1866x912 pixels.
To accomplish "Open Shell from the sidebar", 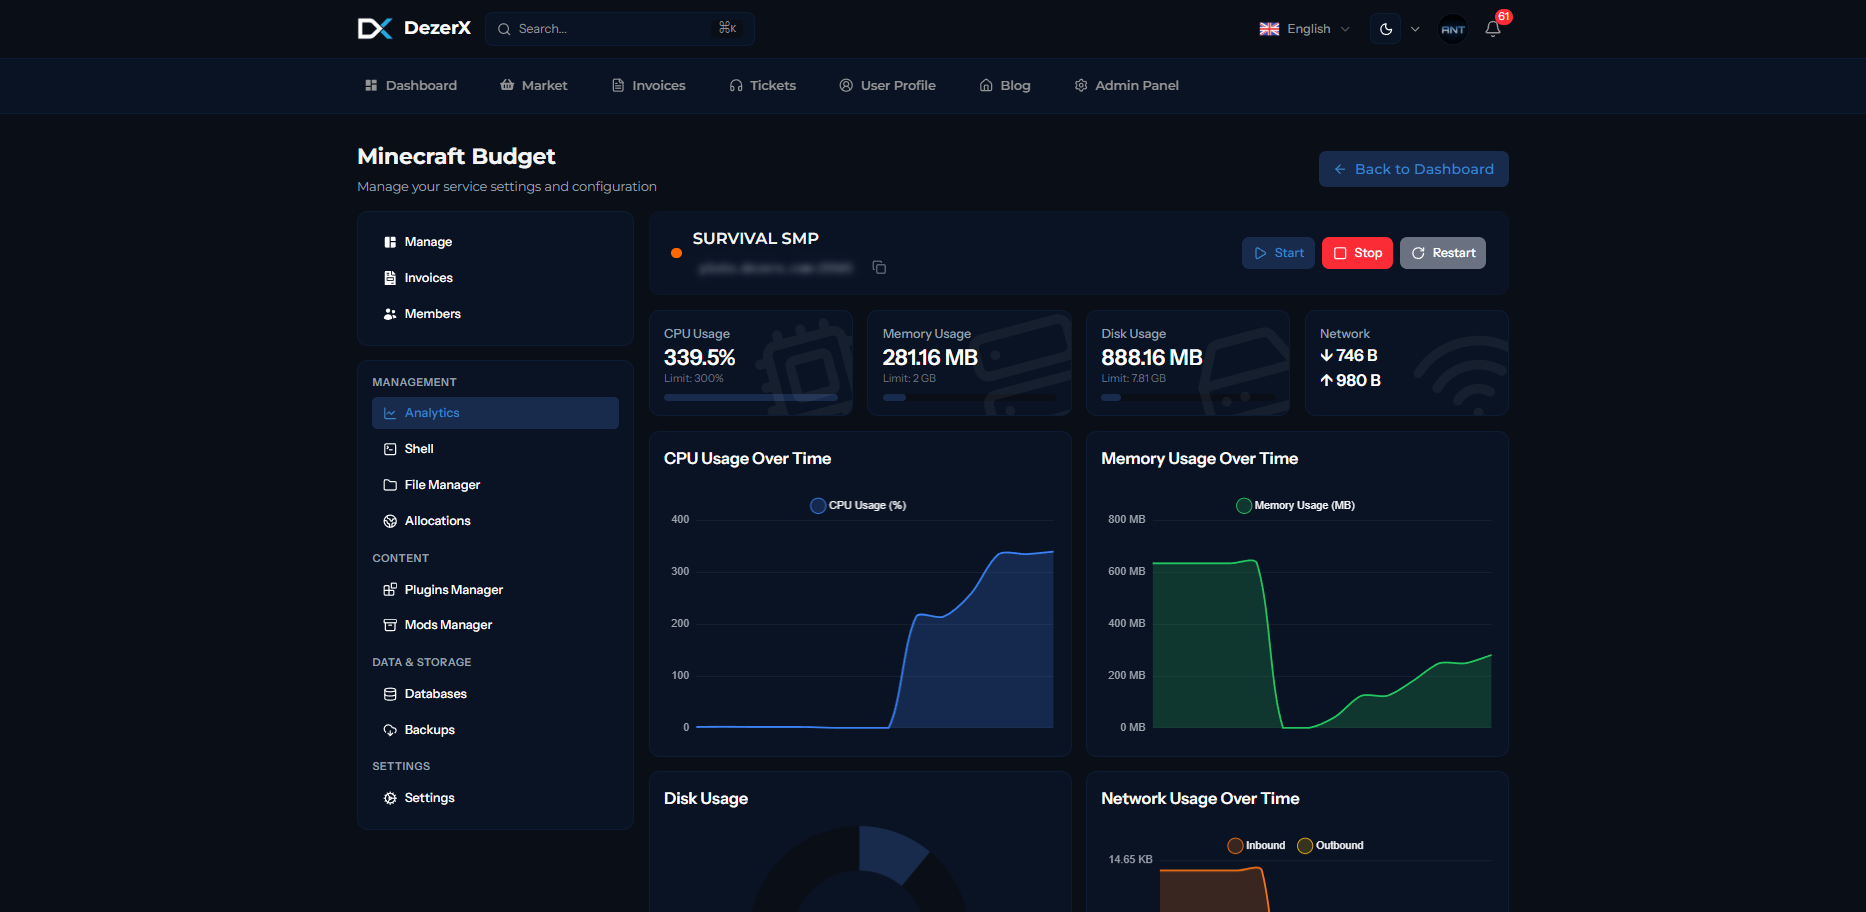I will click(419, 449).
